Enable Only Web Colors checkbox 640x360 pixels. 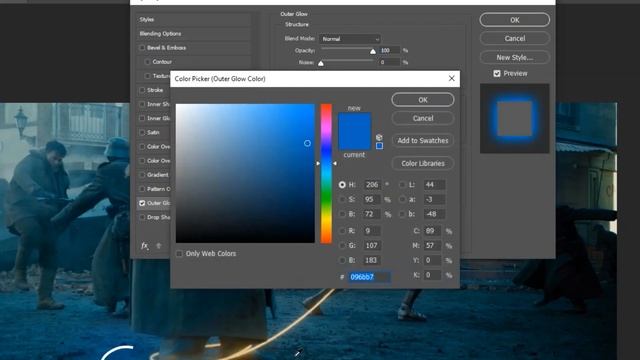(179, 253)
